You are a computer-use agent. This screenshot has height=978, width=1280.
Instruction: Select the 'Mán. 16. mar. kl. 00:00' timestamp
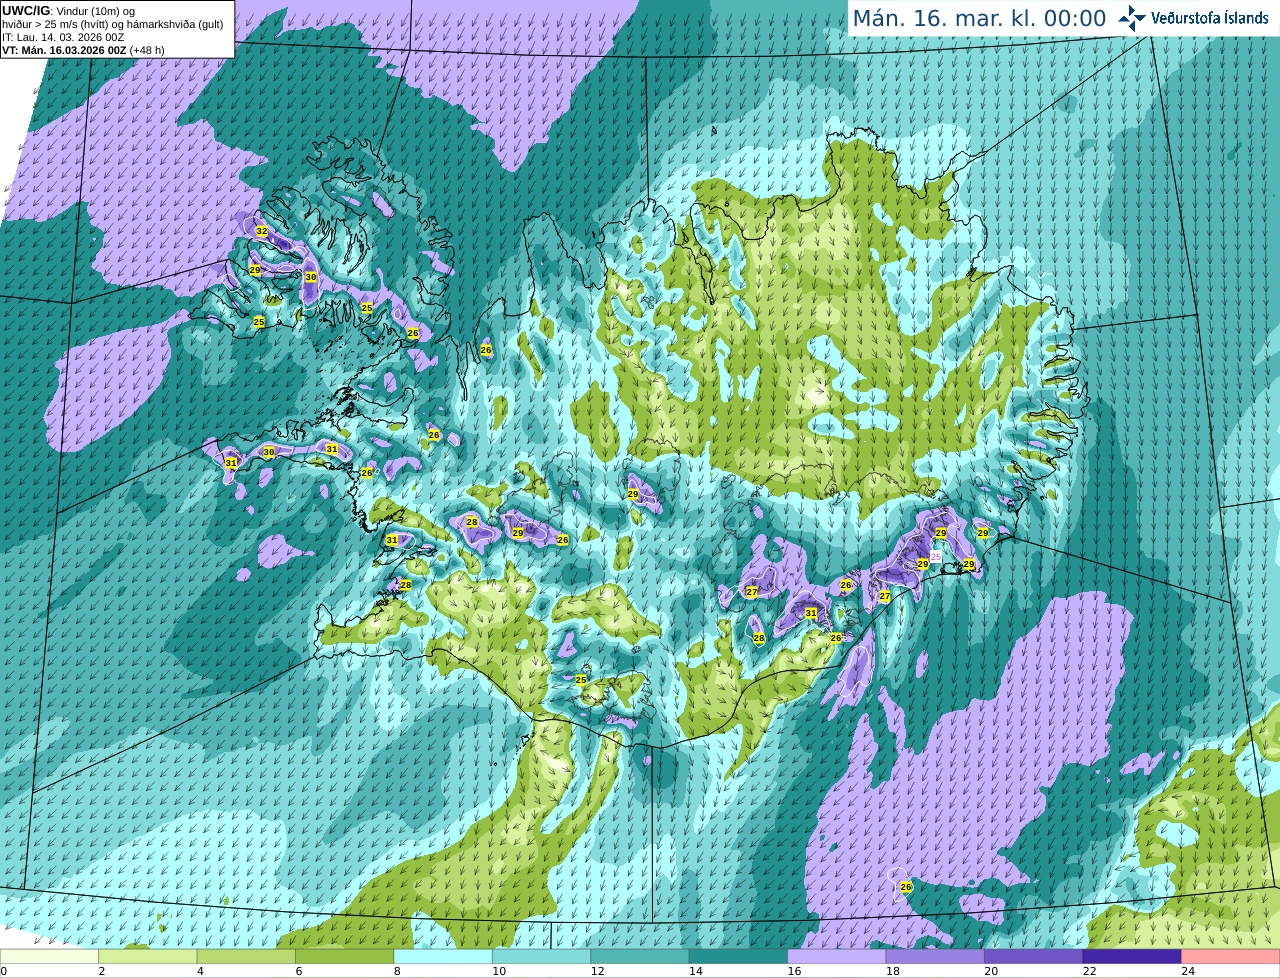979,19
